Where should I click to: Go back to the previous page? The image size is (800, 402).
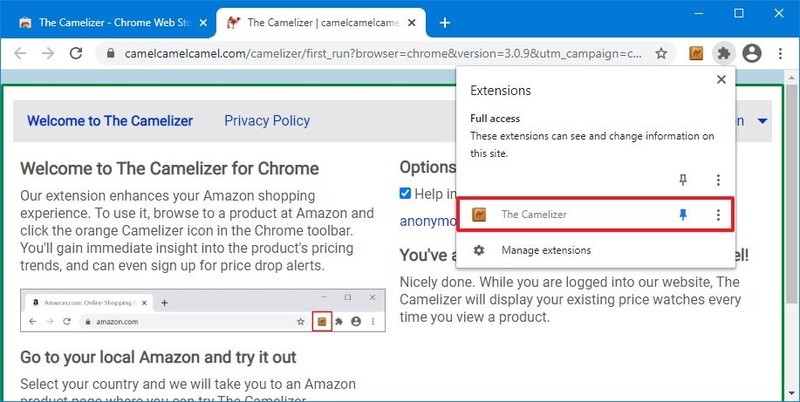click(20, 53)
